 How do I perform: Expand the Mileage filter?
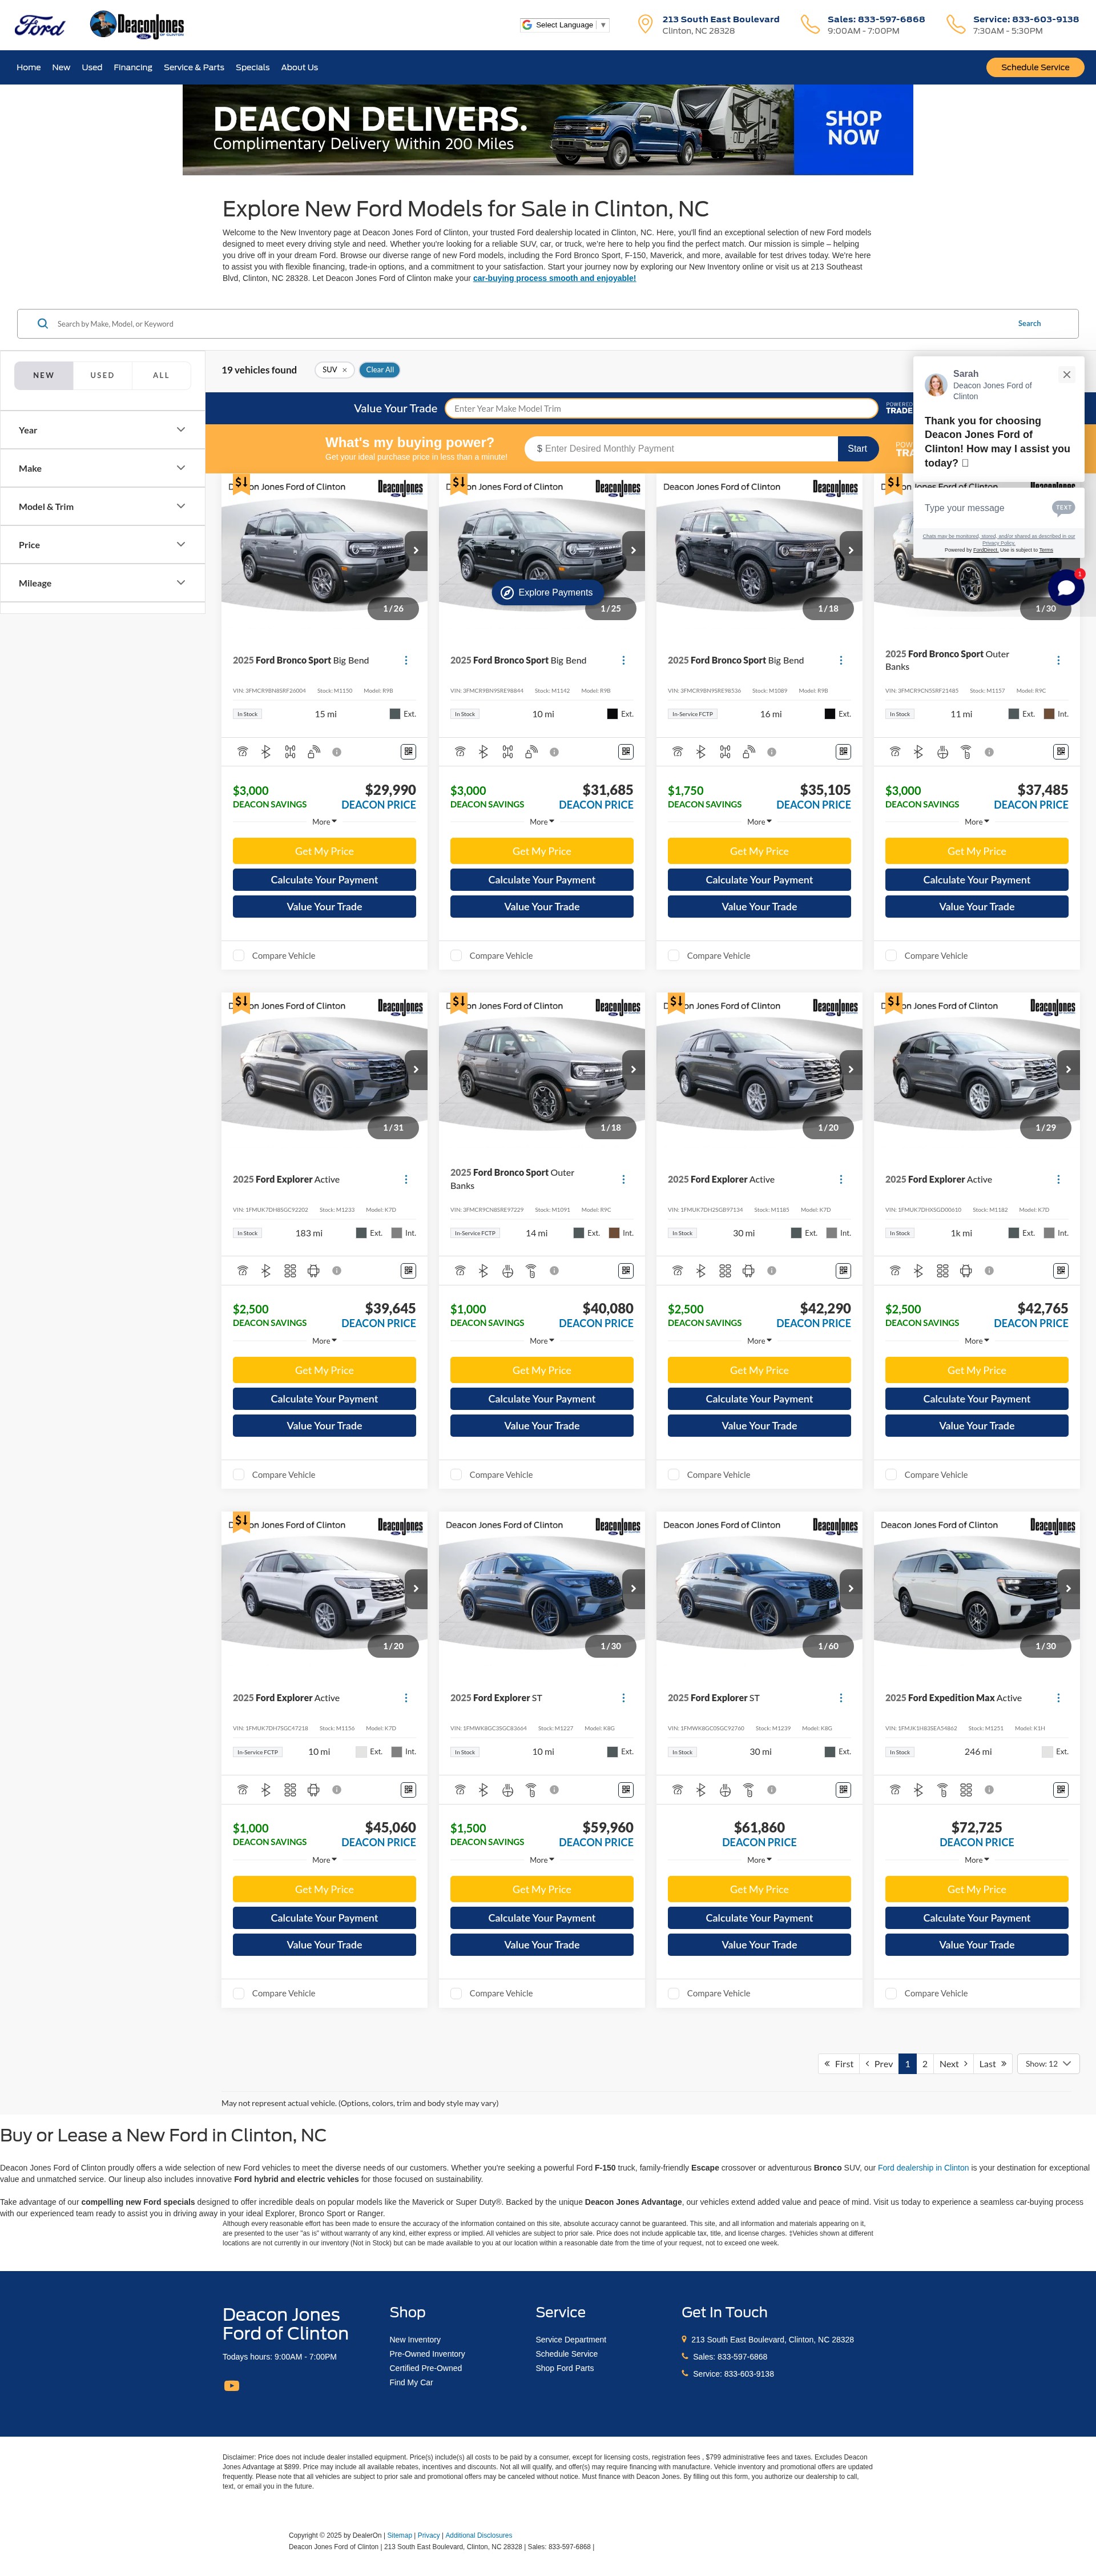coord(102,583)
